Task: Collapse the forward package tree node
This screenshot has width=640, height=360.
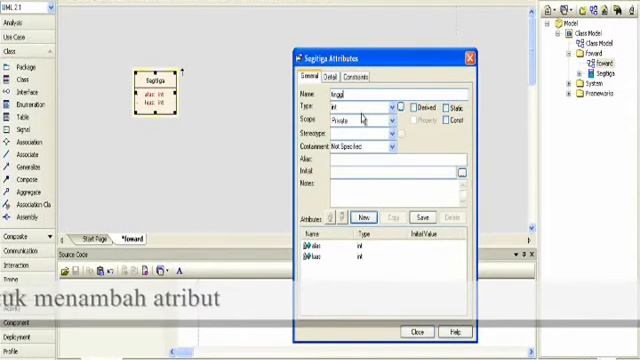Action: pyautogui.click(x=569, y=53)
